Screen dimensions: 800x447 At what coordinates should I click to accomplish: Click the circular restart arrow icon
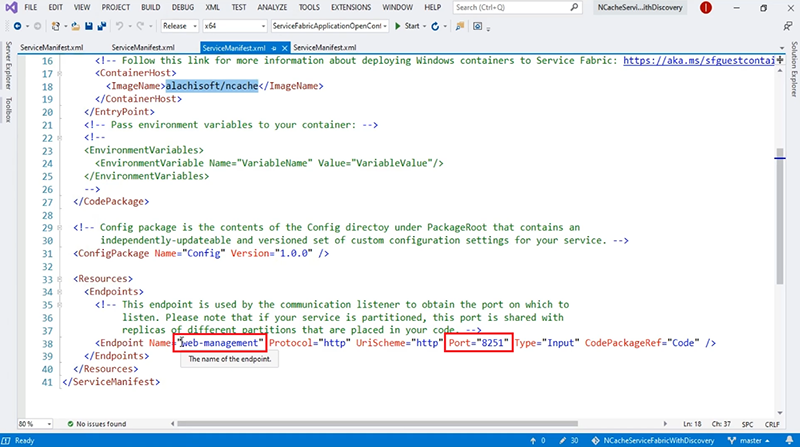point(435,26)
